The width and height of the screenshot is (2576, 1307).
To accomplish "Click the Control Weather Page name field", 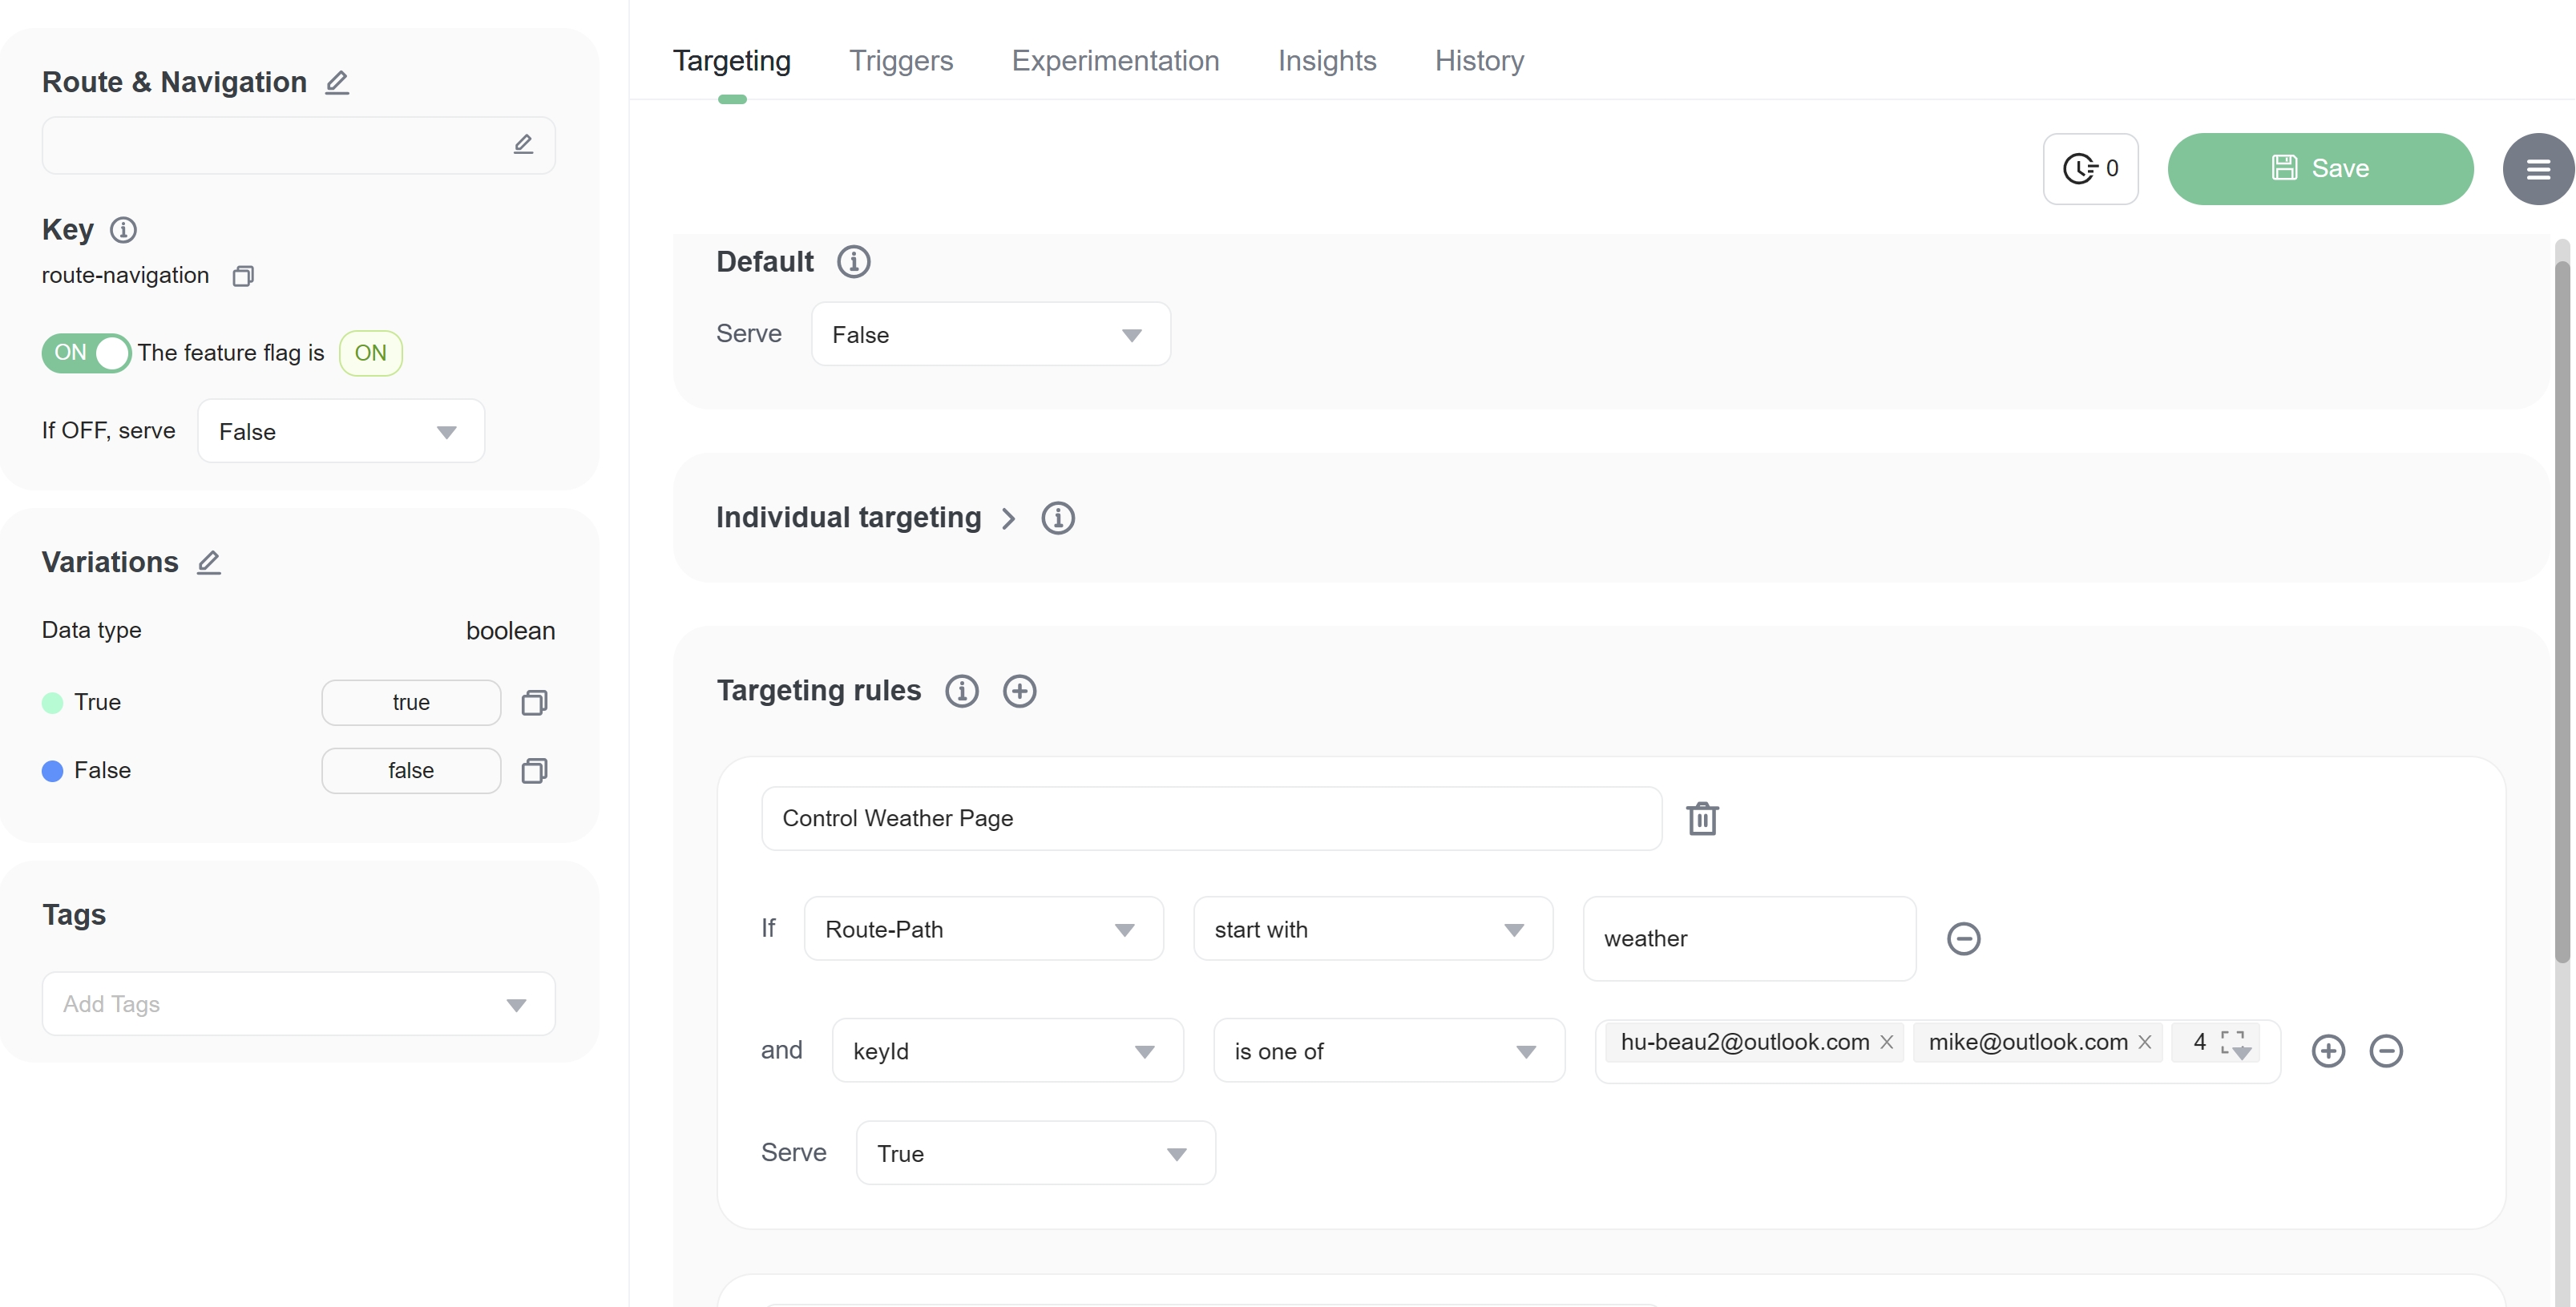I will pyautogui.click(x=1211, y=819).
